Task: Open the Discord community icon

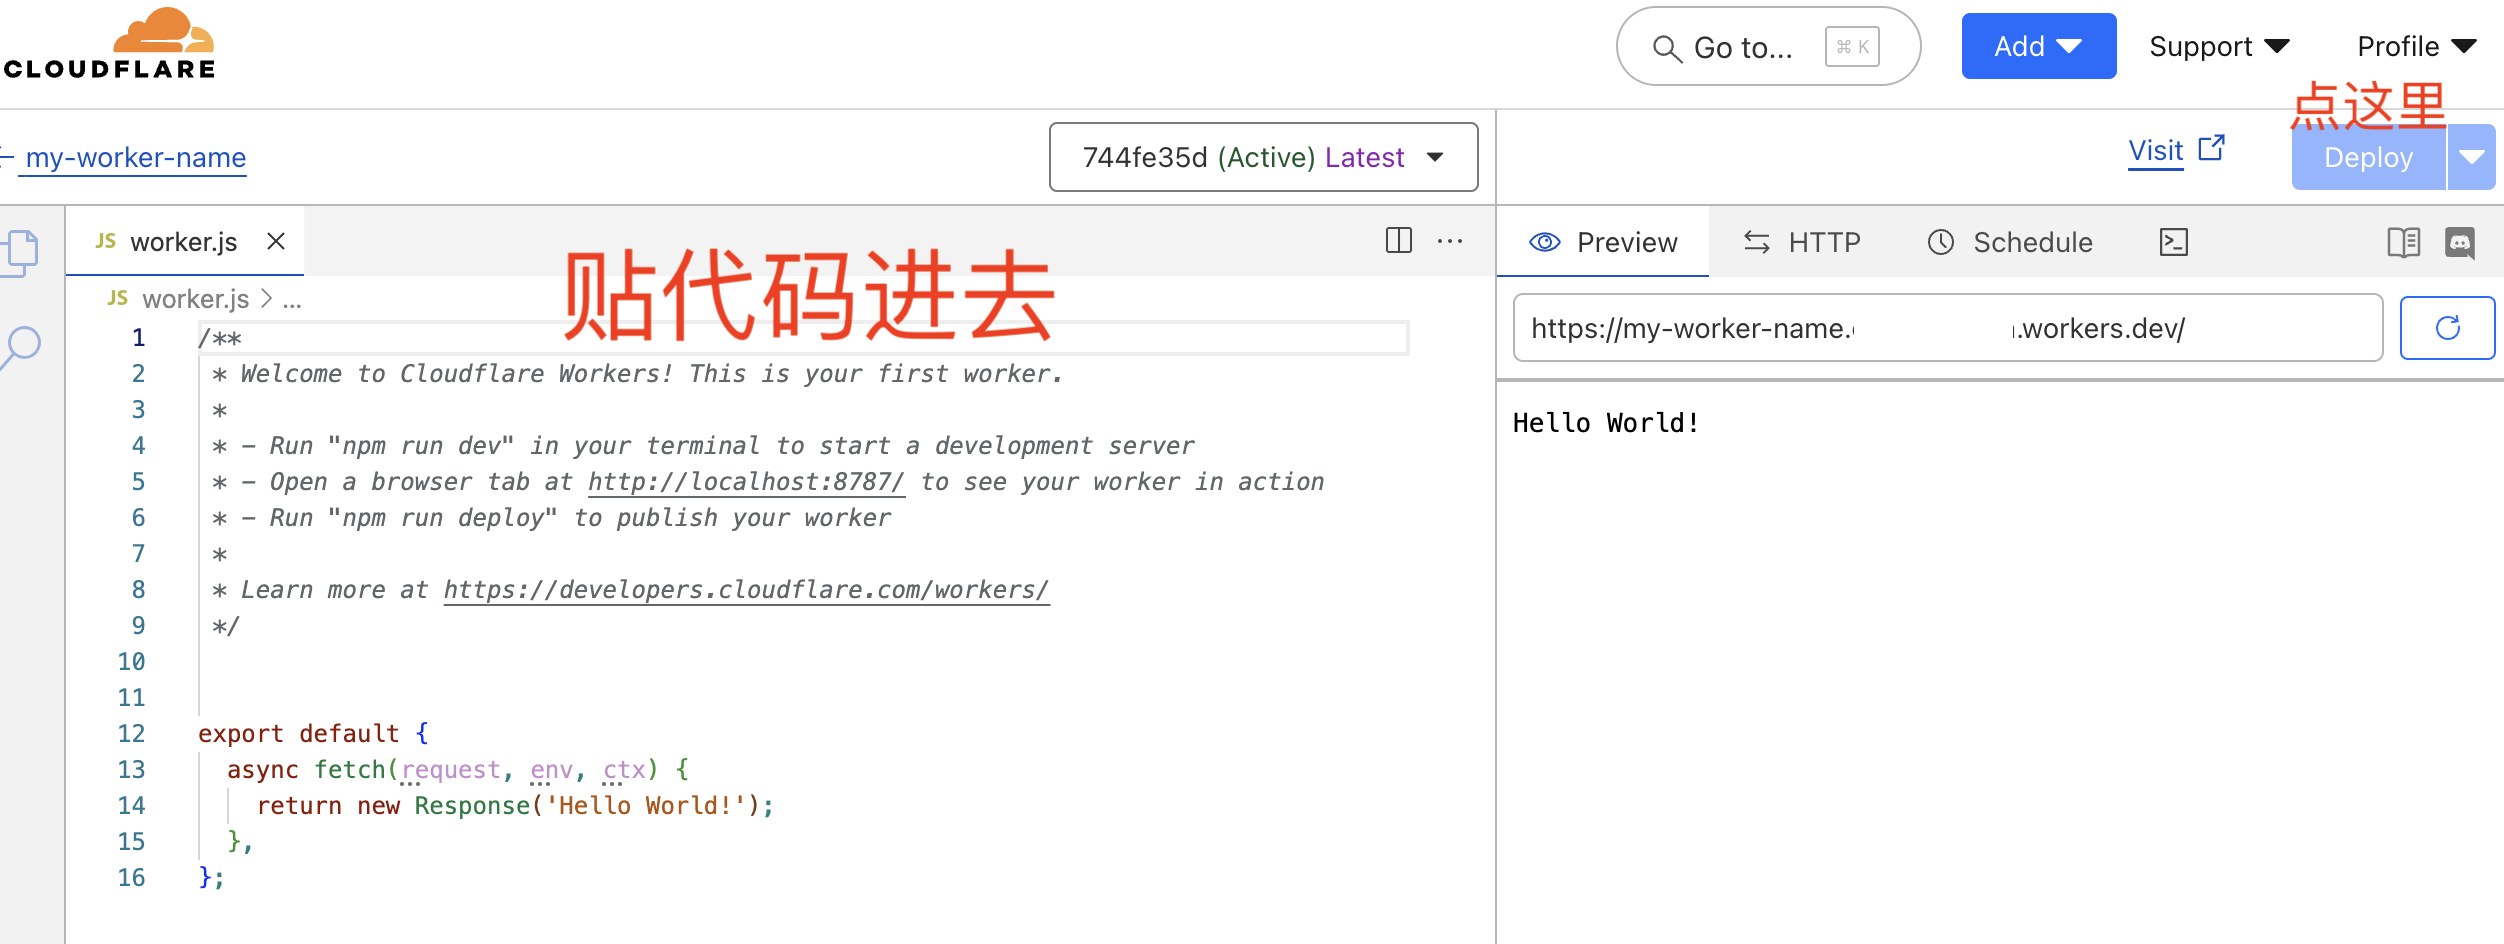Action: click(x=2460, y=242)
